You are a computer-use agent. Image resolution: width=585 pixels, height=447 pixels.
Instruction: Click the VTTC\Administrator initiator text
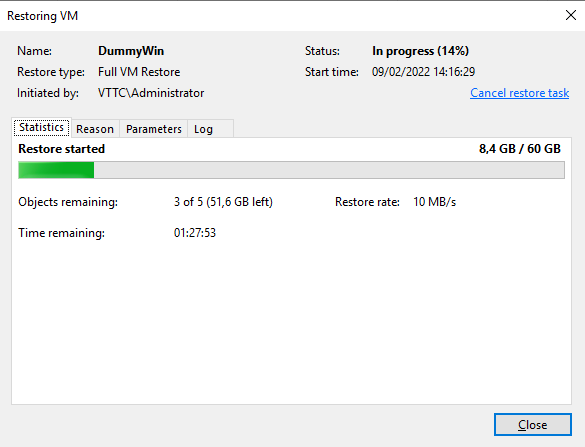[x=151, y=93]
